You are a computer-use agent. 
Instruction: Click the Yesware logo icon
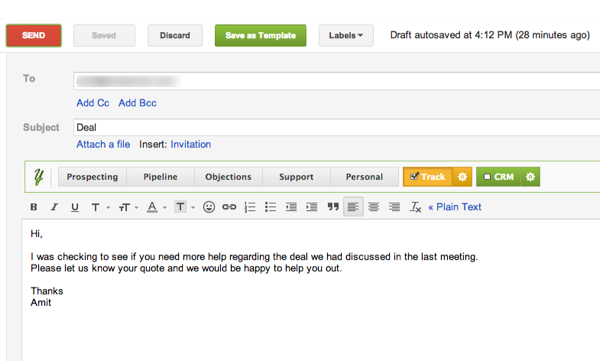tap(38, 177)
